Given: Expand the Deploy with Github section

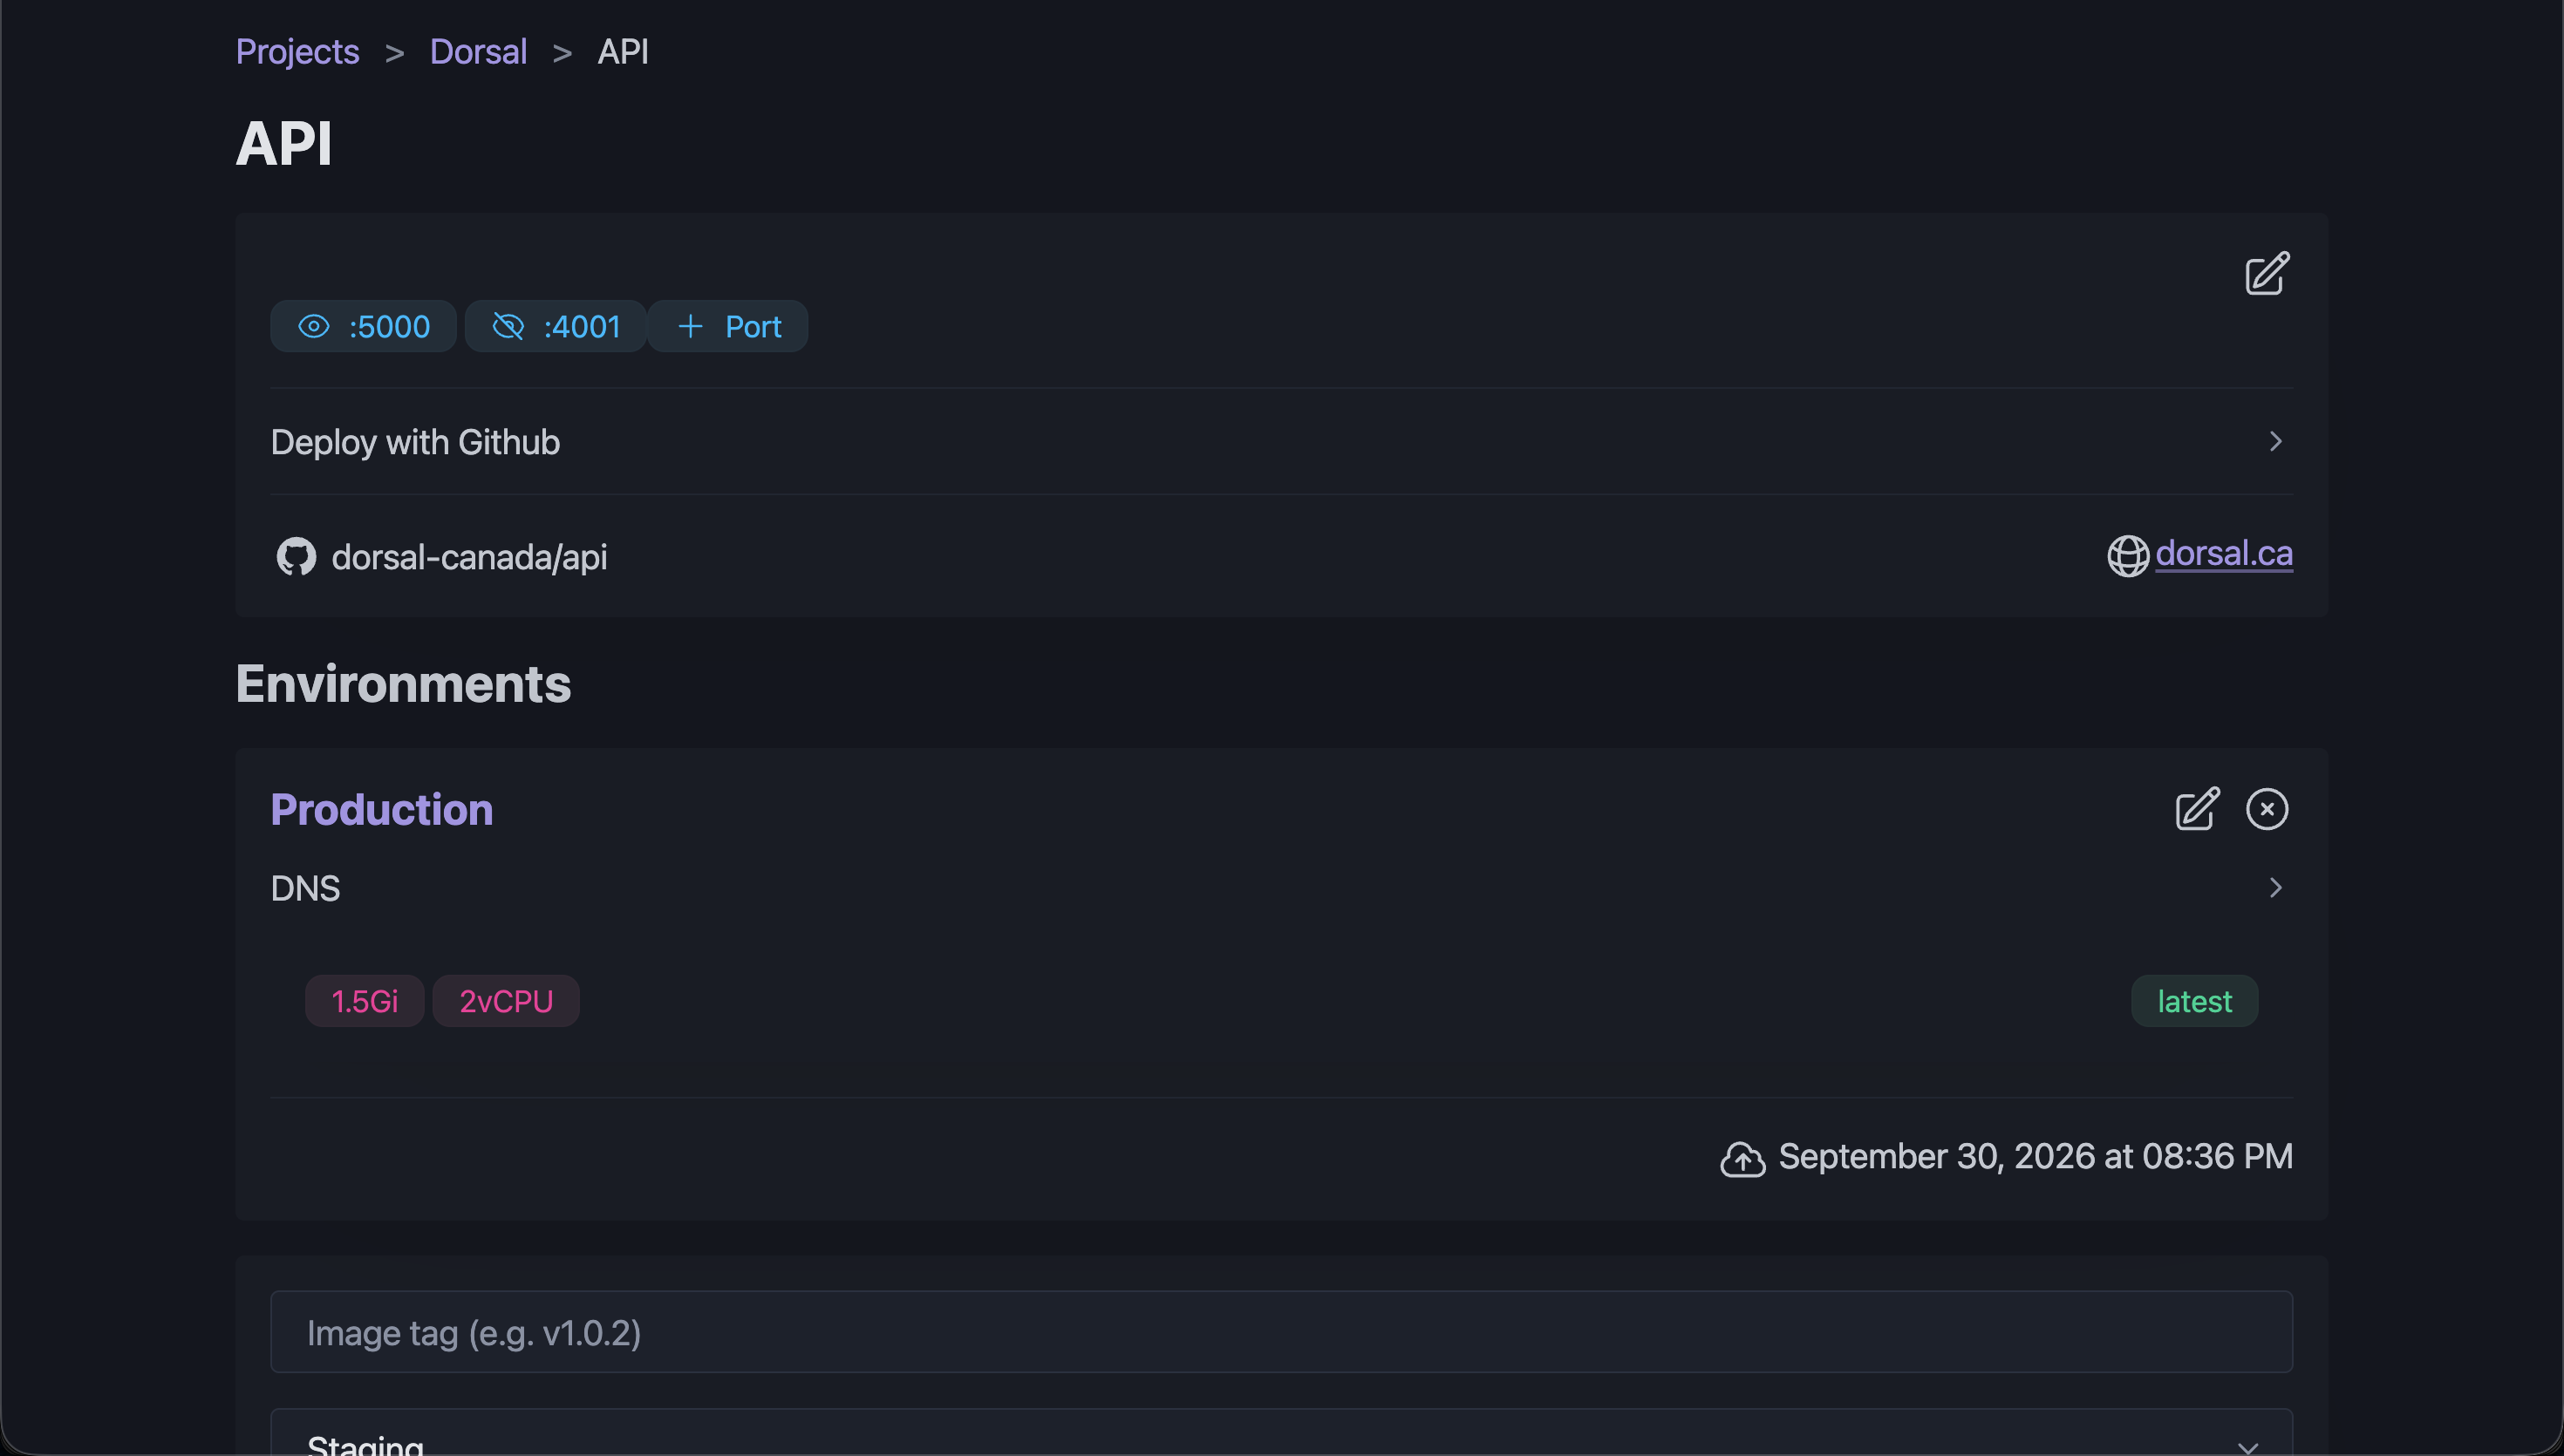Looking at the screenshot, I should [1281, 441].
